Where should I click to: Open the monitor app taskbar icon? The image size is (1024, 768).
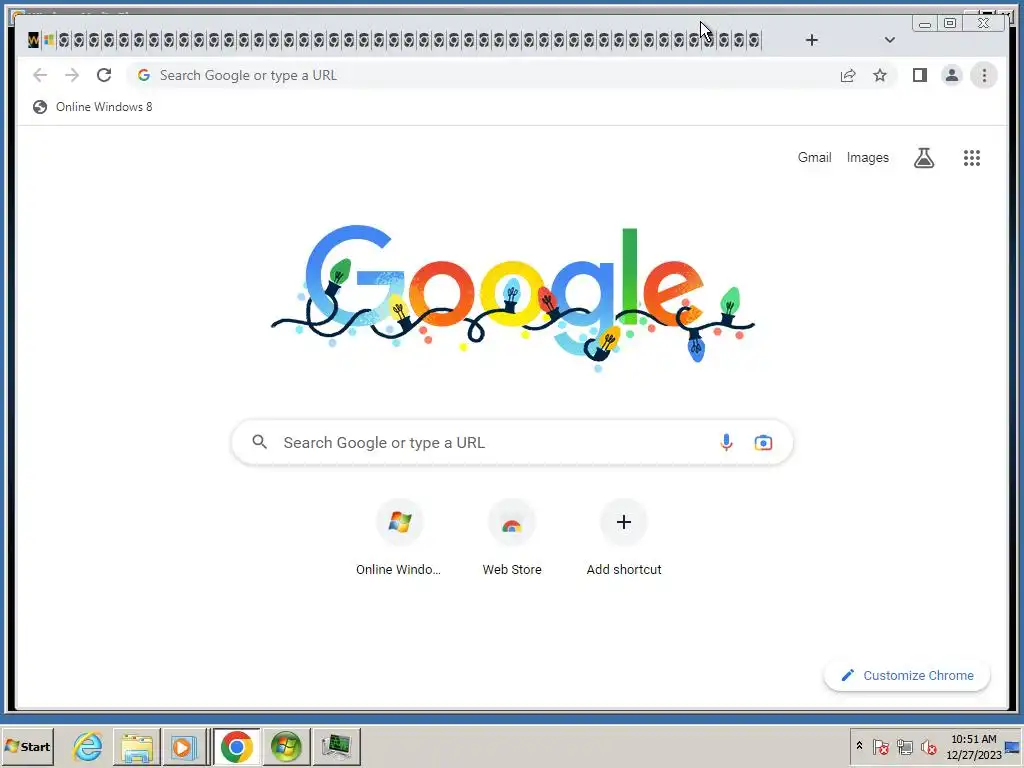(x=336, y=746)
